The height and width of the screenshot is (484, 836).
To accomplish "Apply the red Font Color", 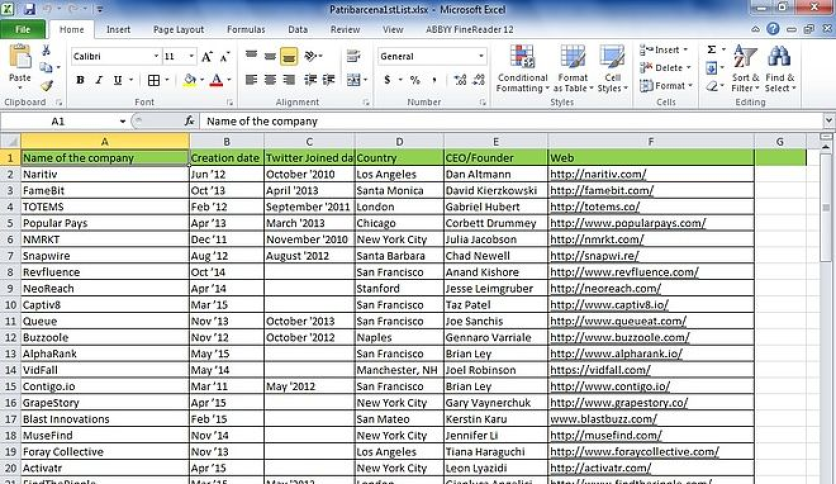I will (x=216, y=80).
